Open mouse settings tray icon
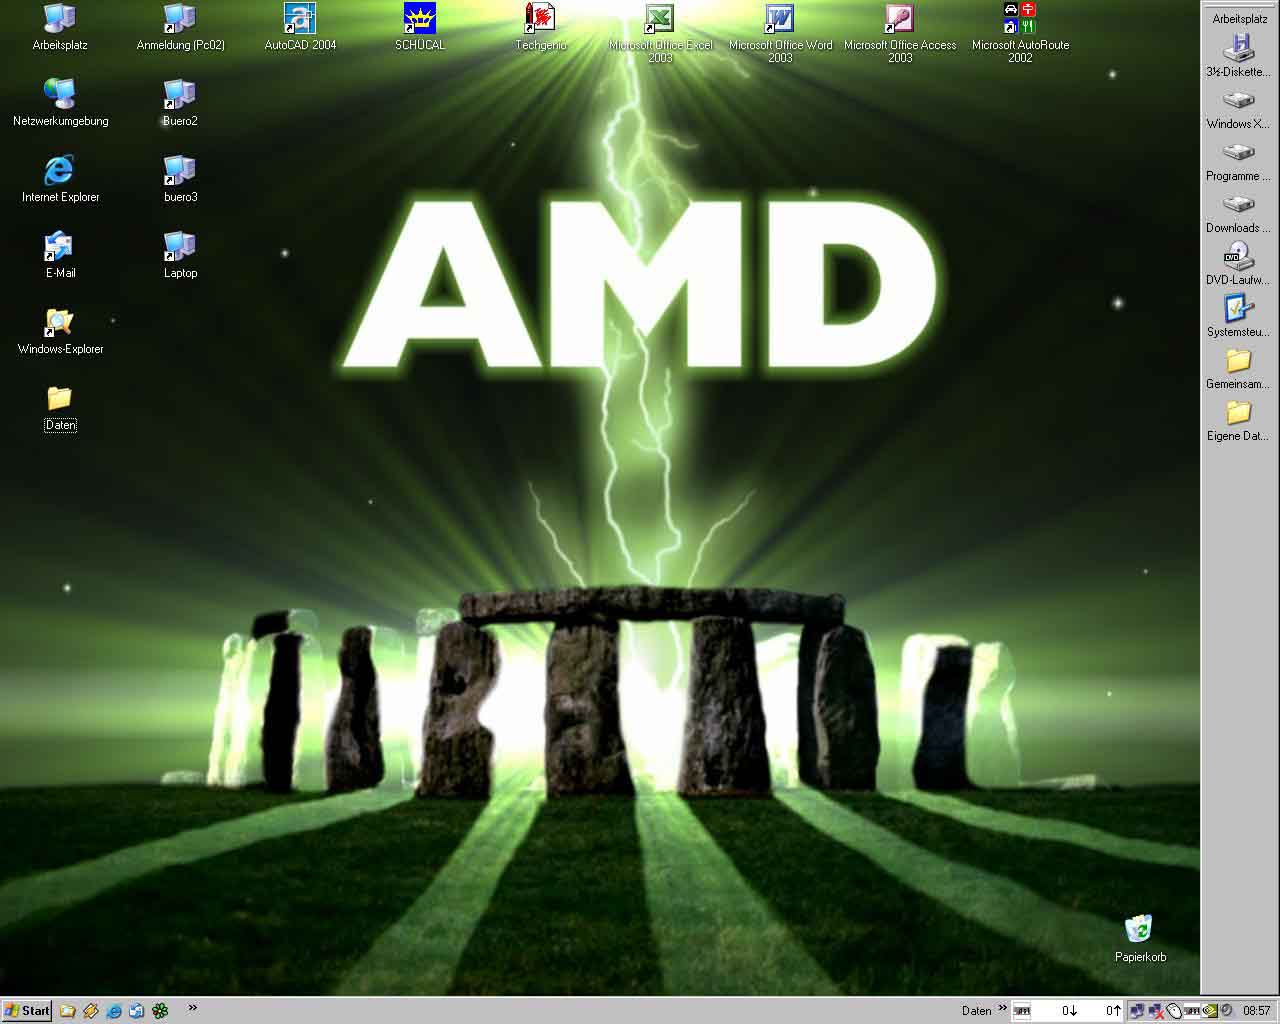 coord(1174,1011)
